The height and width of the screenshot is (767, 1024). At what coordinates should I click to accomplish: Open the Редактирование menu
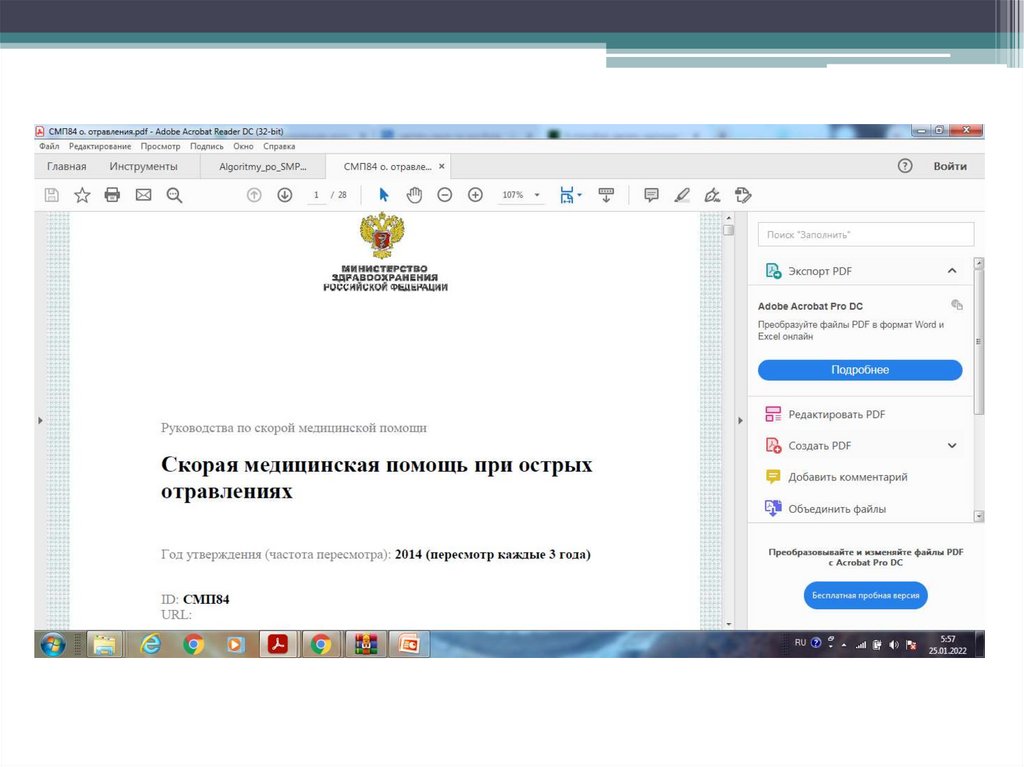pos(100,146)
